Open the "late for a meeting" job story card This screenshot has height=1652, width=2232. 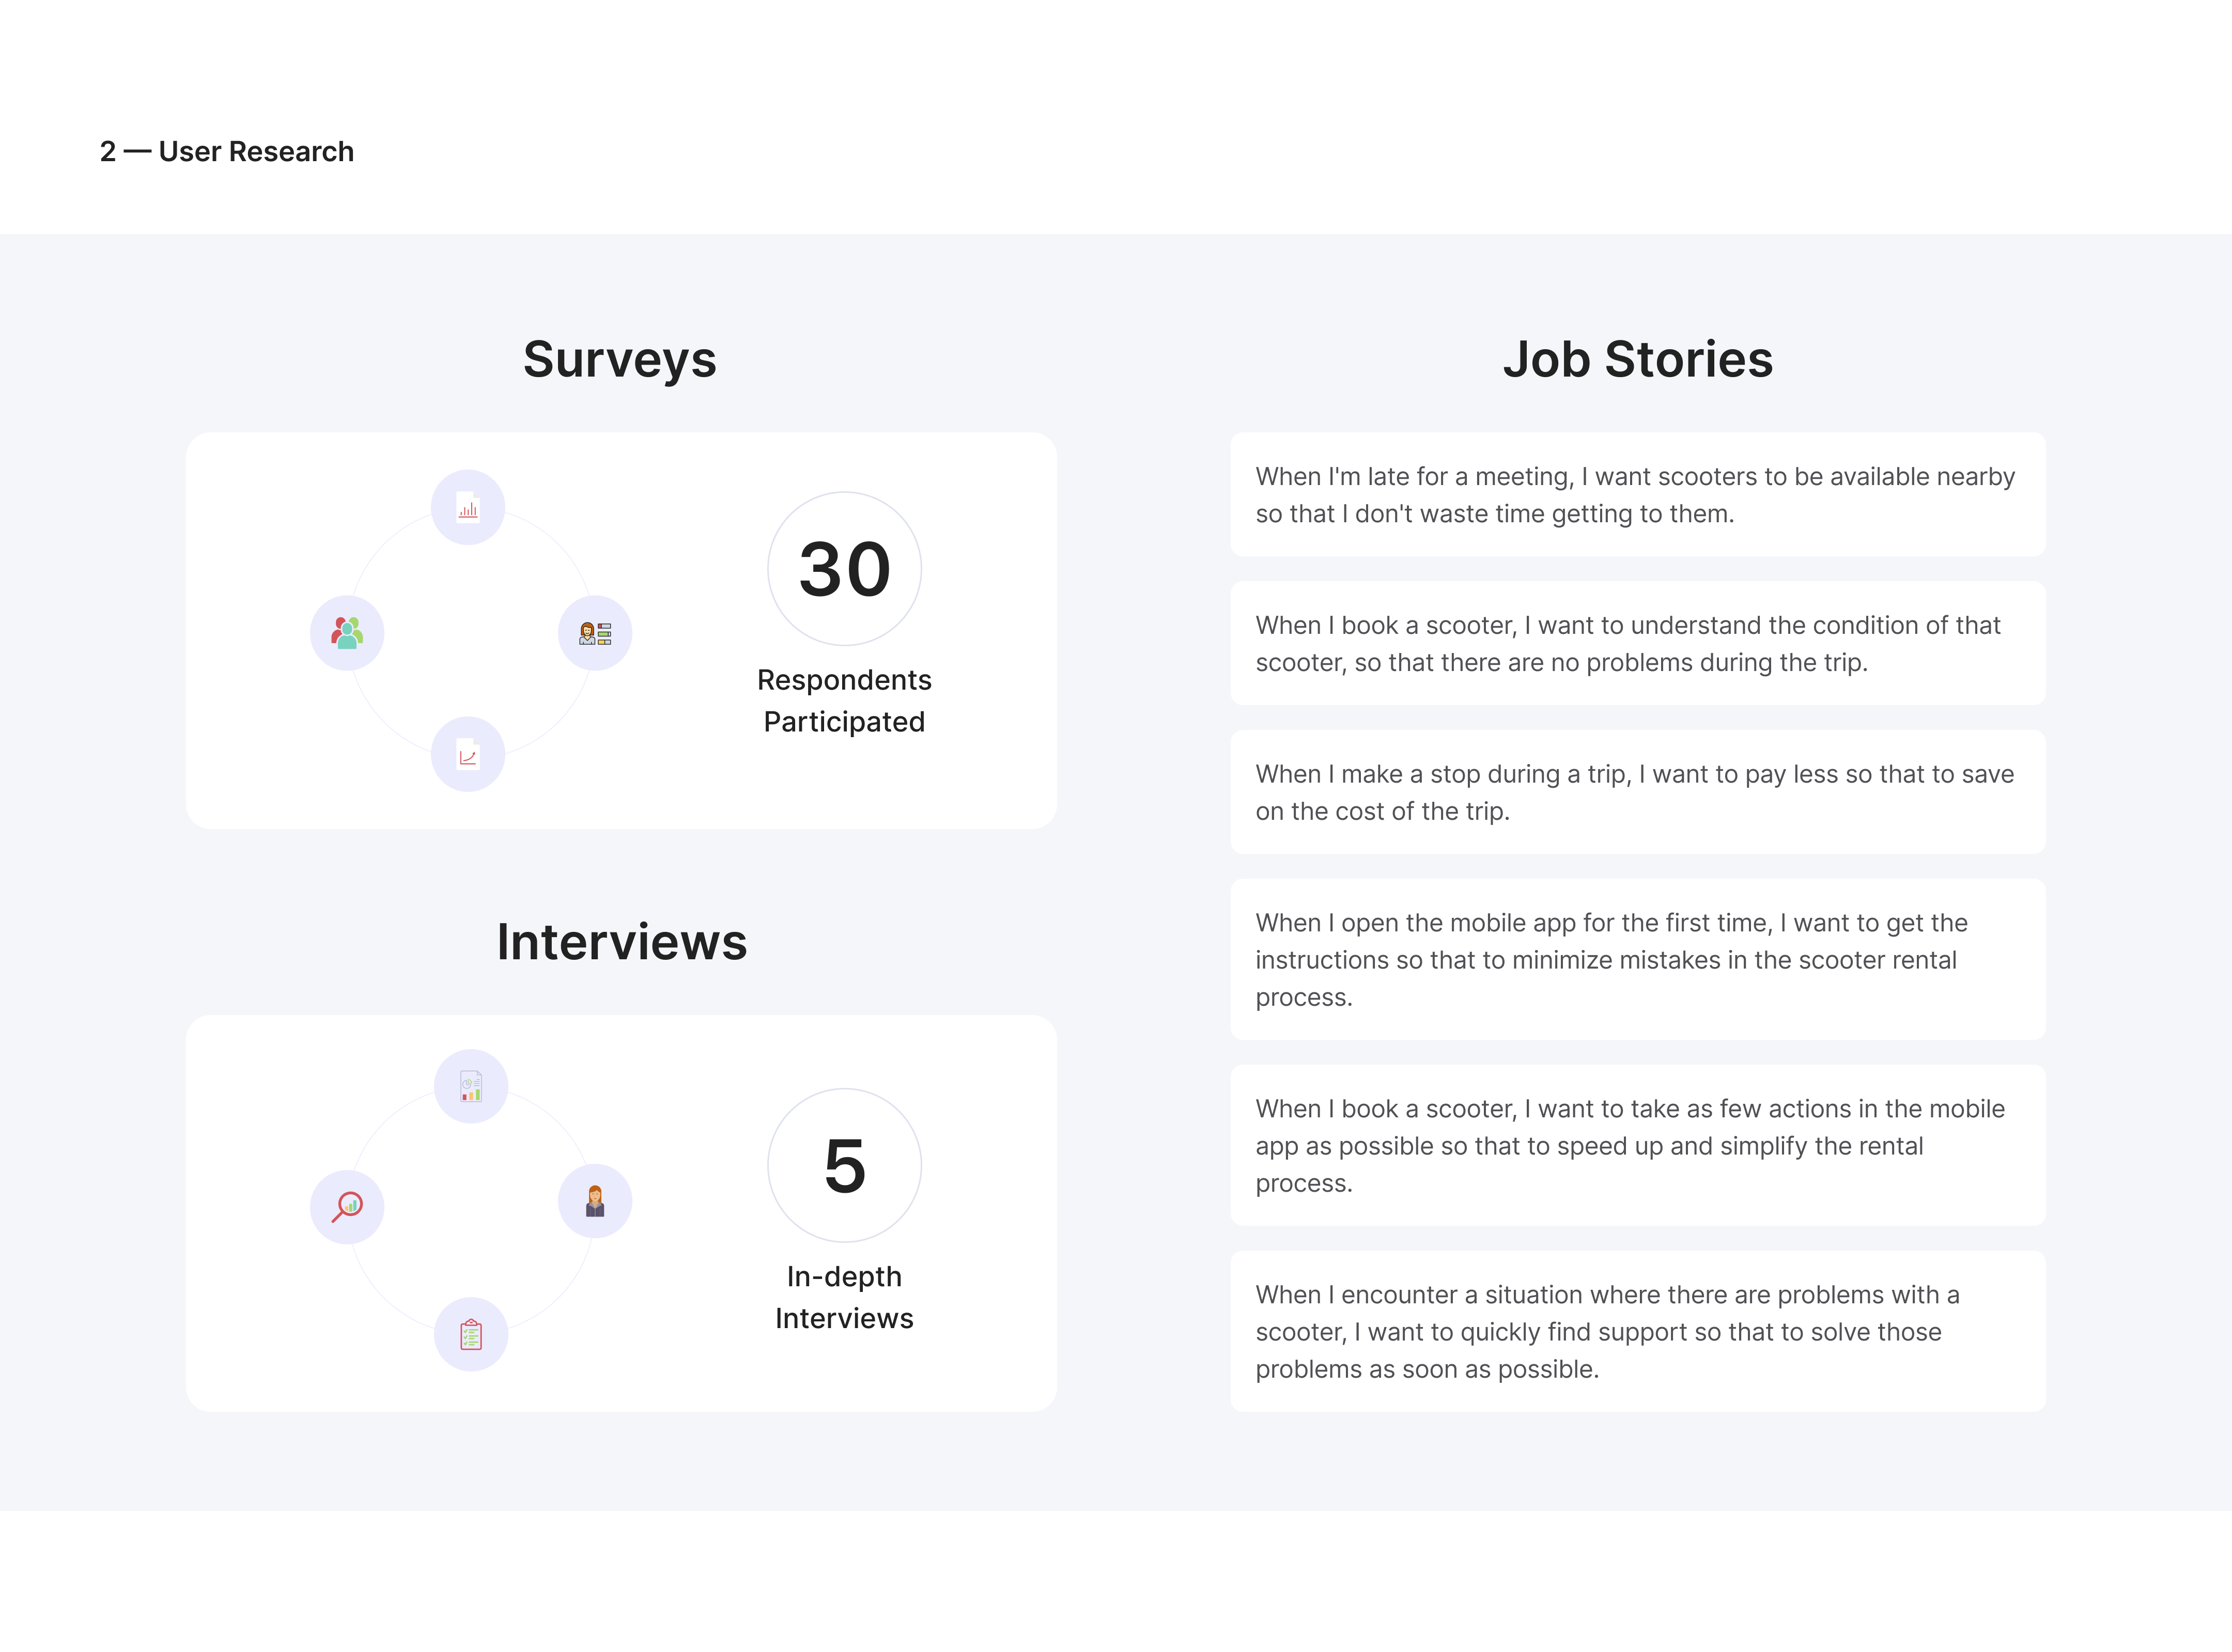point(1637,495)
